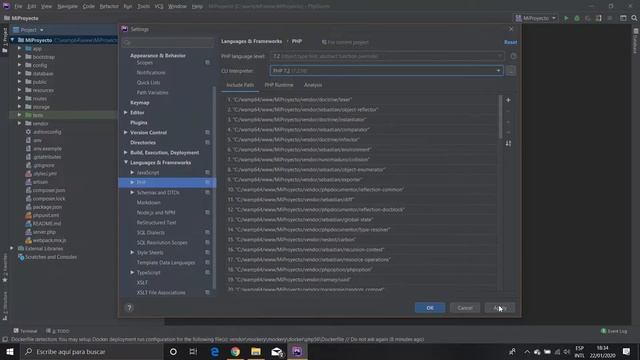Toggle the Project side tab
640x360 pixels.
pos(4,40)
